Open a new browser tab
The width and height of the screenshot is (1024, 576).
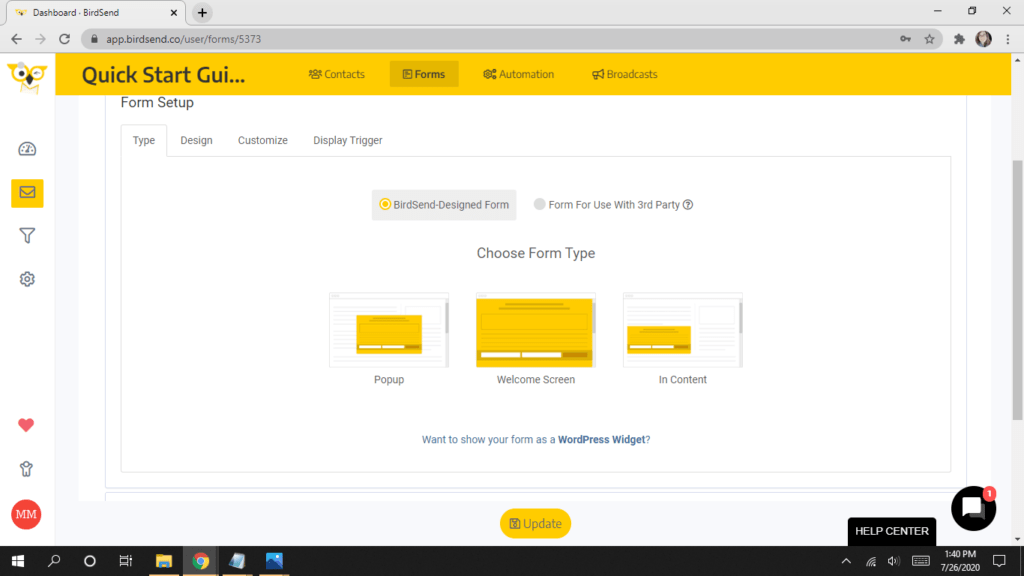click(x=202, y=12)
